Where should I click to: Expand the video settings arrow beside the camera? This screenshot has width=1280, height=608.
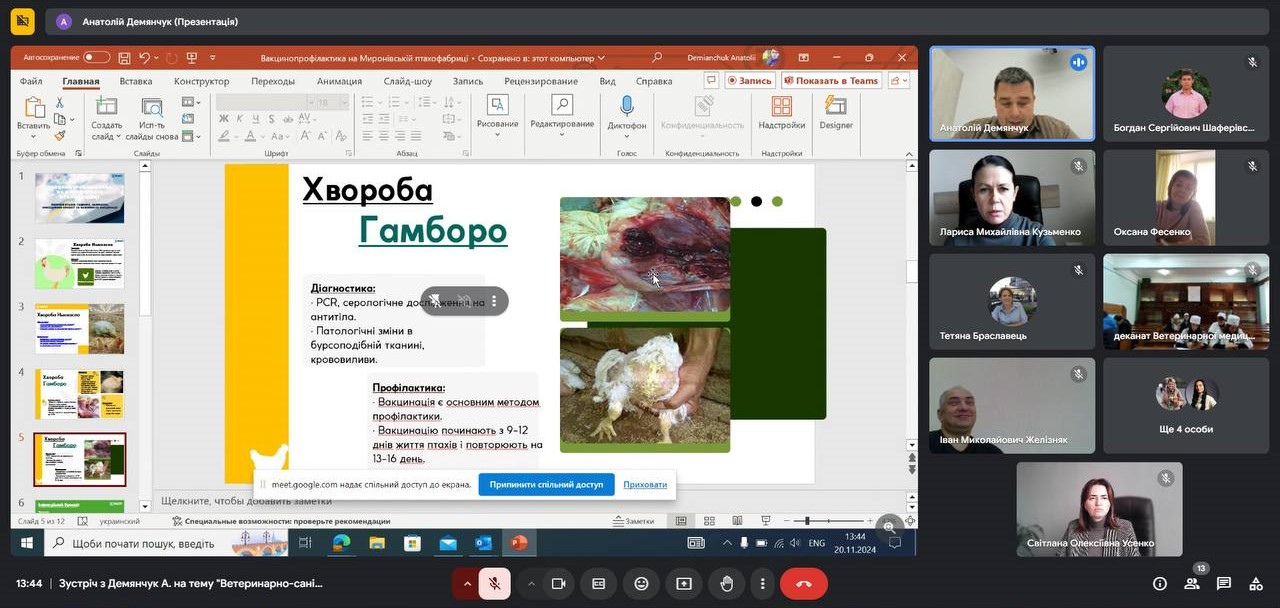click(531, 584)
